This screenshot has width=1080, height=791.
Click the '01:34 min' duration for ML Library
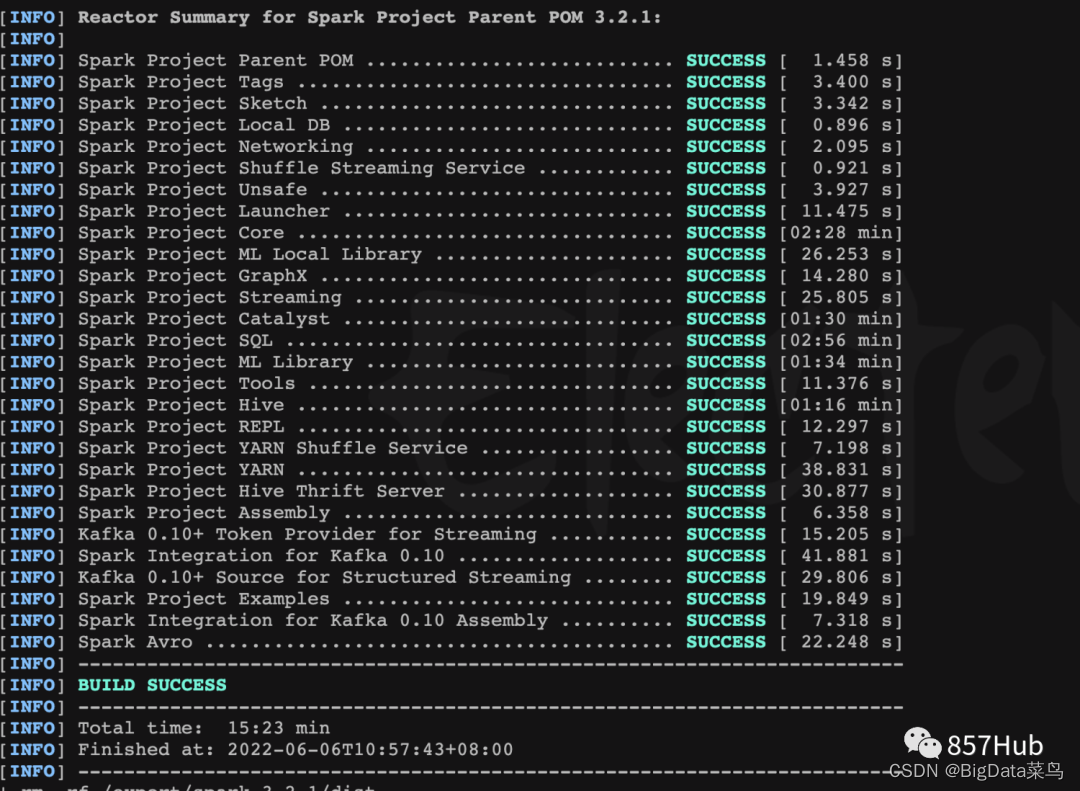841,362
